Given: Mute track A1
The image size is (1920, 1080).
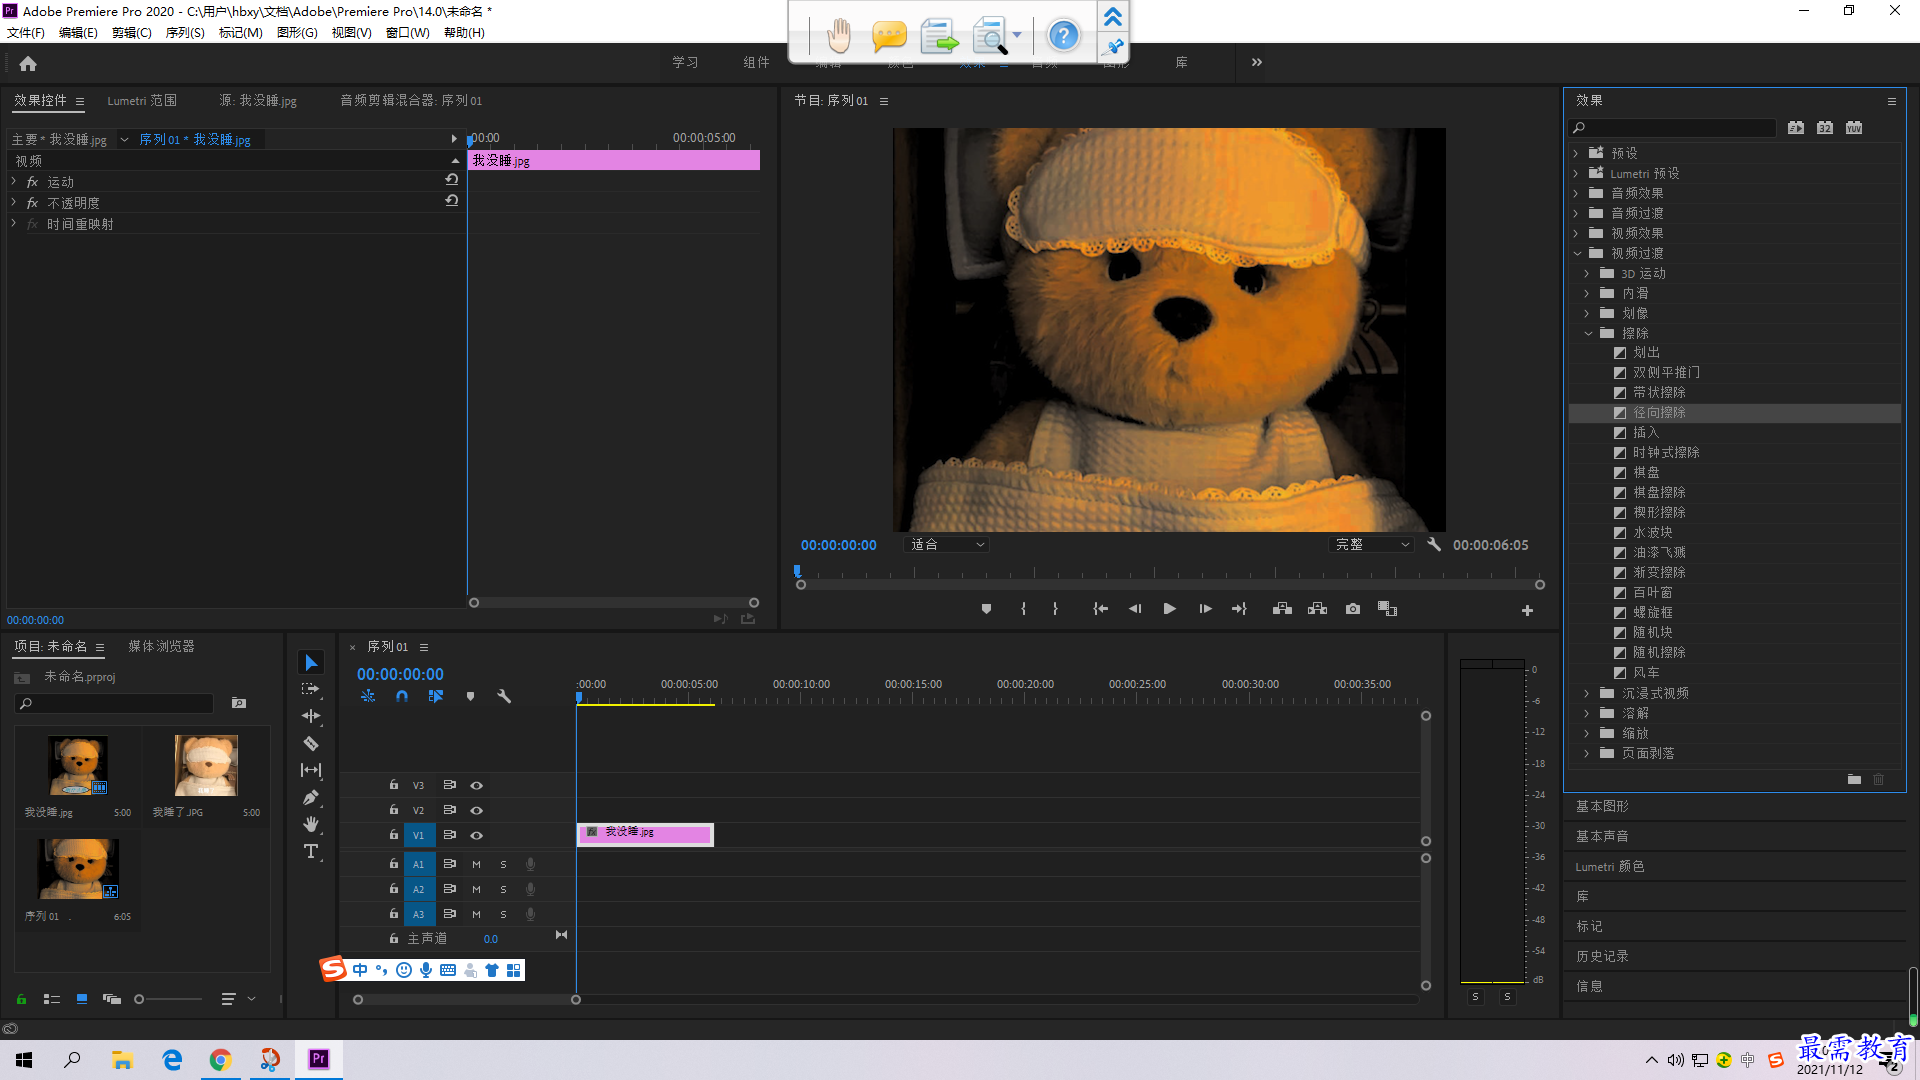Looking at the screenshot, I should click(476, 864).
